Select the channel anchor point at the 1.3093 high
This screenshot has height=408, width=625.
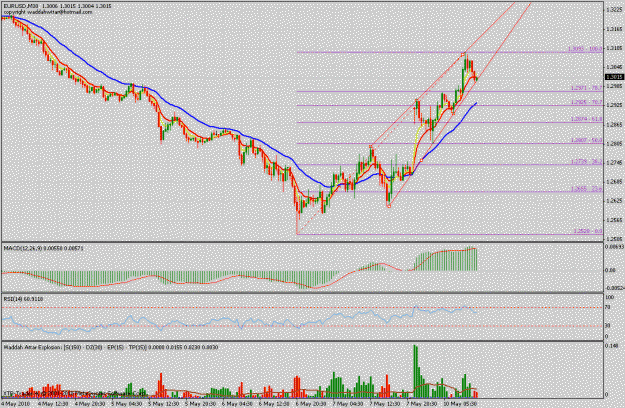(464, 53)
